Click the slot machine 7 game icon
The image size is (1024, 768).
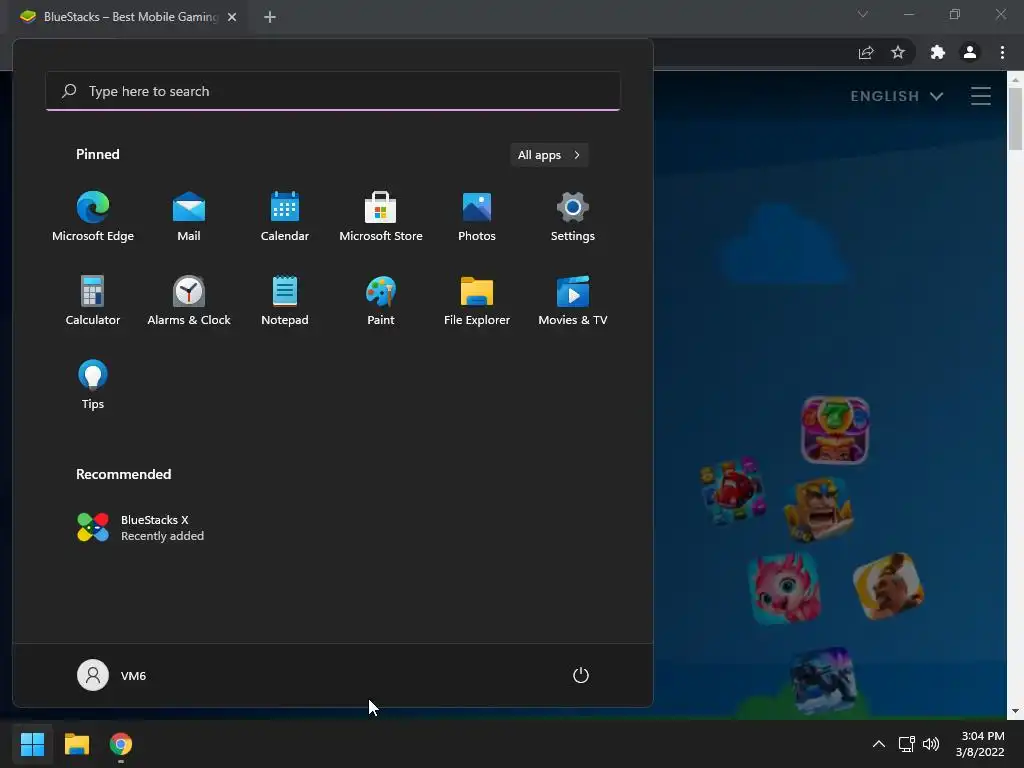coord(835,430)
